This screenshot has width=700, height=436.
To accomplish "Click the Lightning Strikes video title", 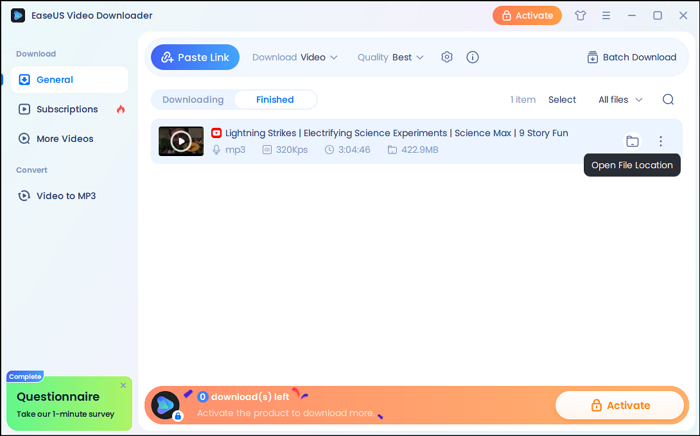I will 396,133.
